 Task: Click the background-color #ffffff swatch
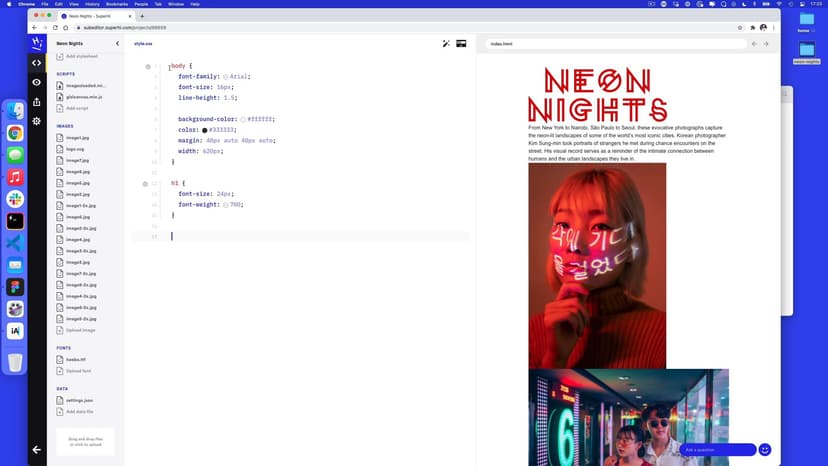[x=243, y=119]
